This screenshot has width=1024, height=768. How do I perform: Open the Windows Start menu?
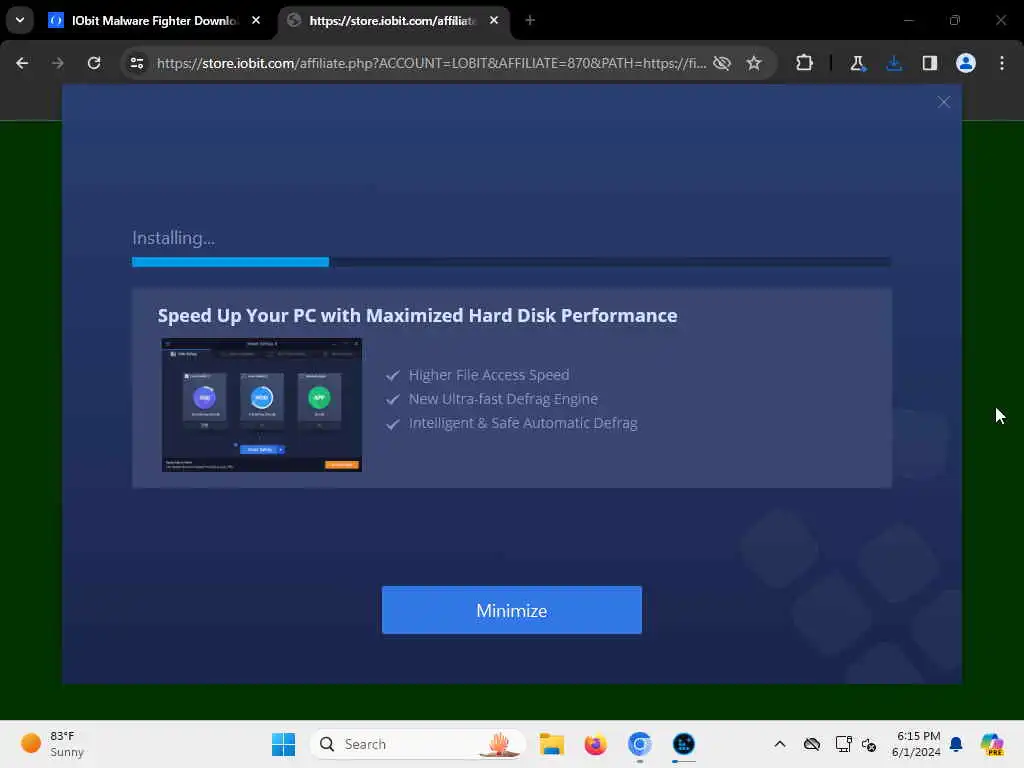click(283, 744)
